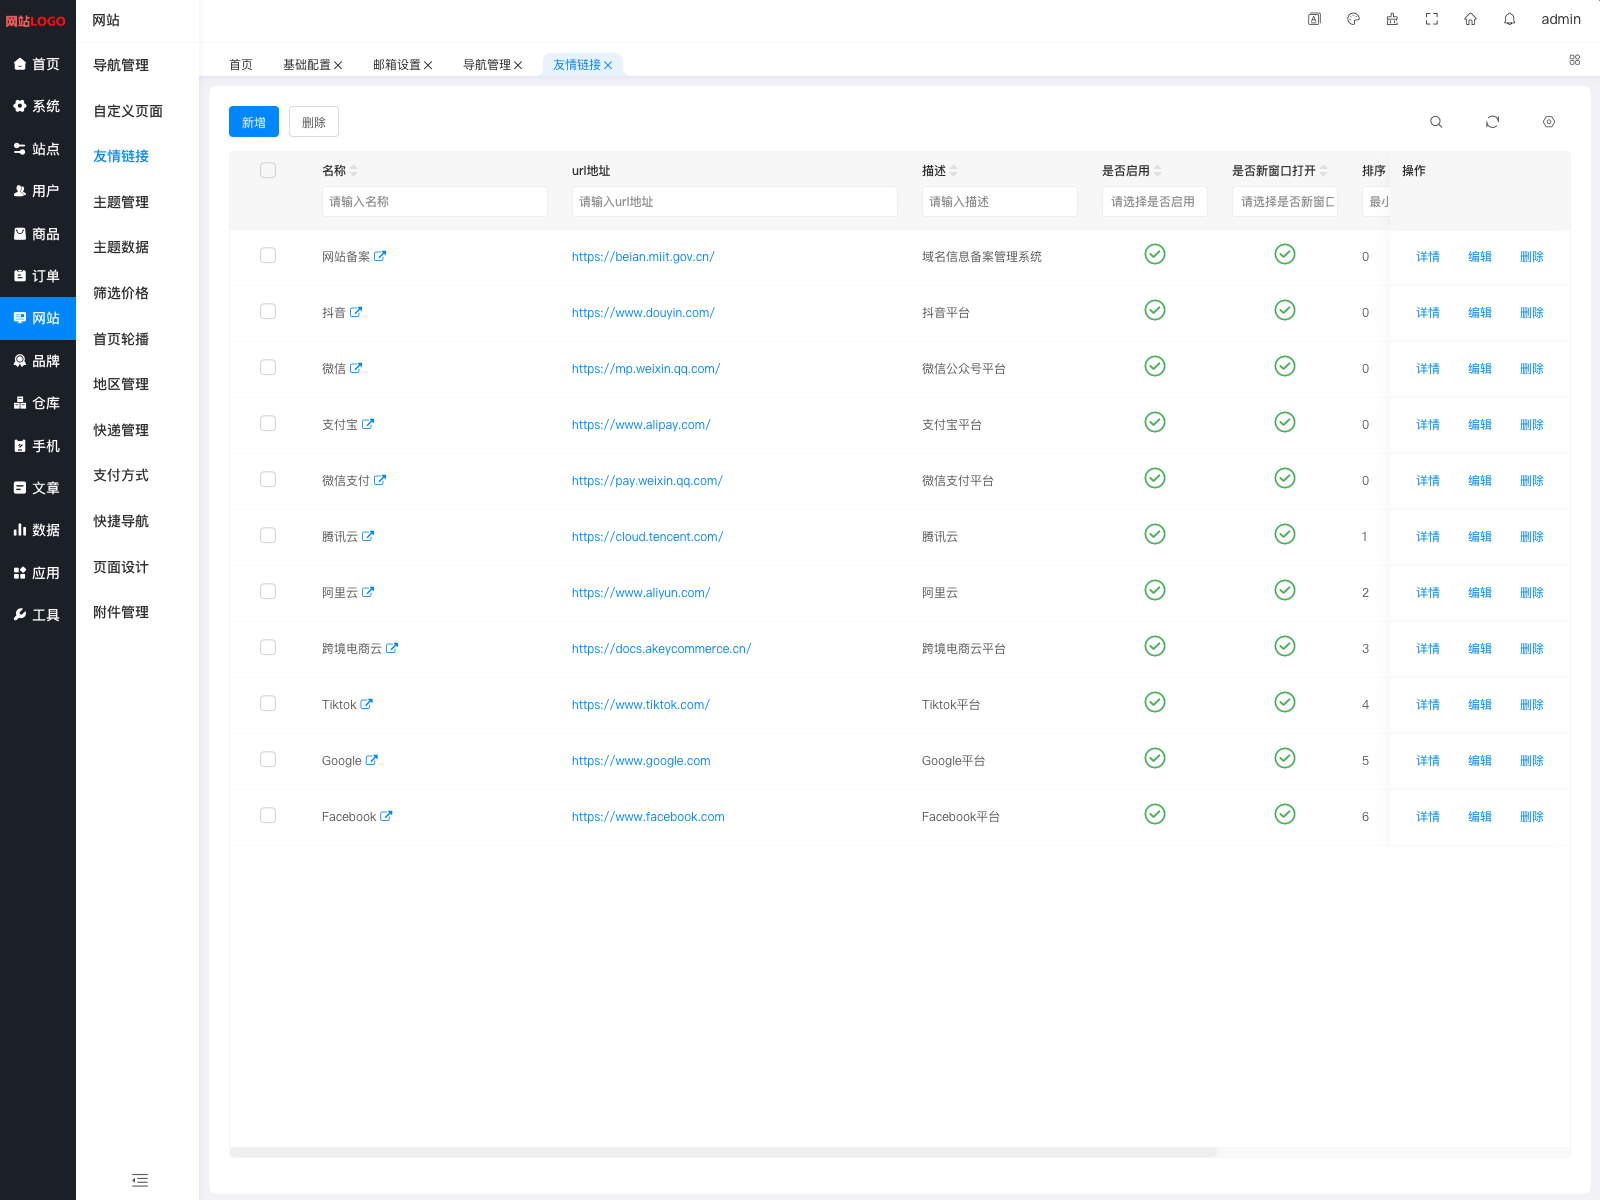Click the table search magnifier icon
The width and height of the screenshot is (1600, 1200).
click(1436, 122)
